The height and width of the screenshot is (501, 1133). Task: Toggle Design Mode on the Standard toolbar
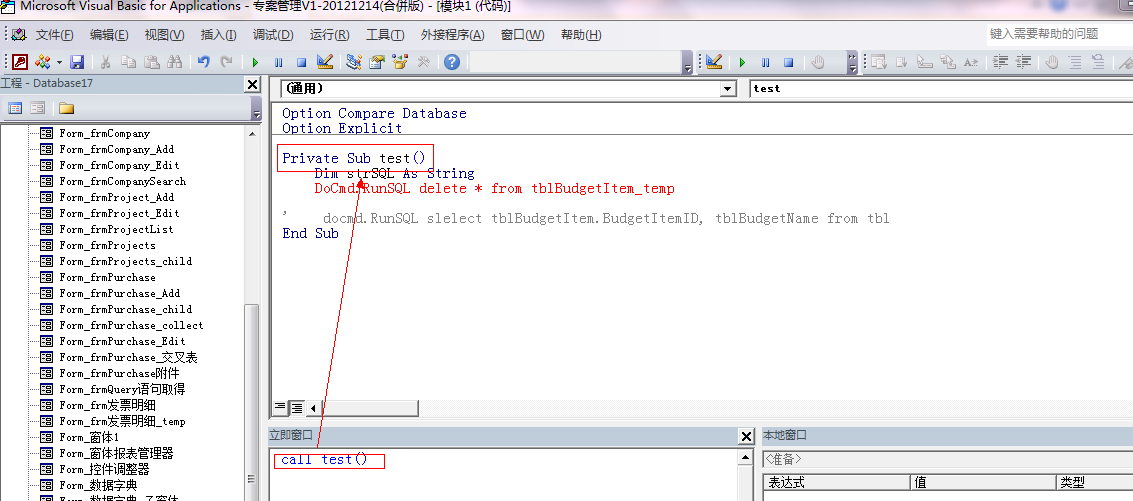(x=324, y=62)
